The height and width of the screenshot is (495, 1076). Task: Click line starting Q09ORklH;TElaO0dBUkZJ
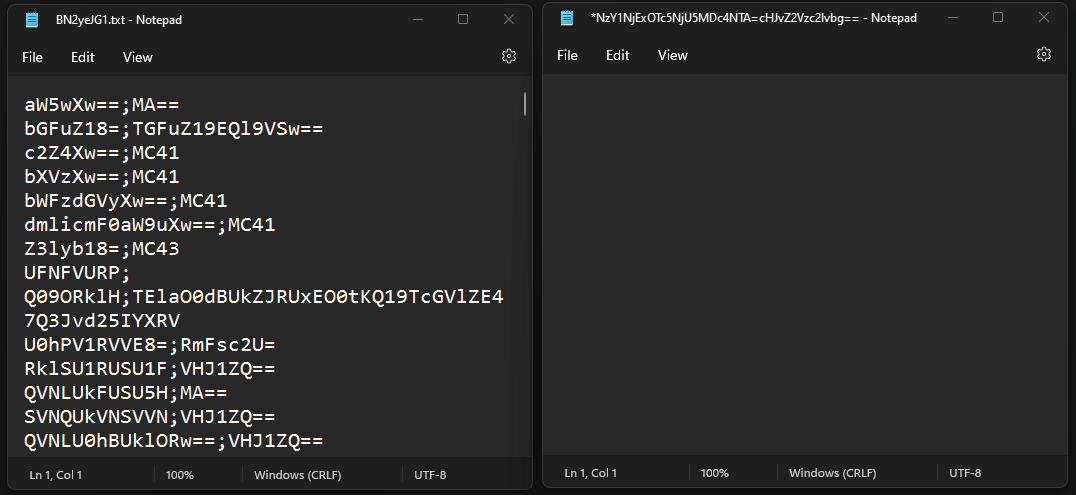click(x=264, y=297)
